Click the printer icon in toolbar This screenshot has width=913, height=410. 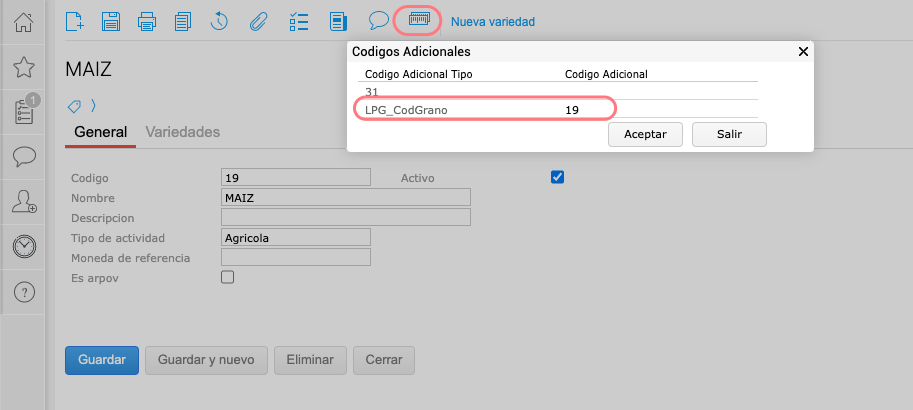(x=146, y=20)
